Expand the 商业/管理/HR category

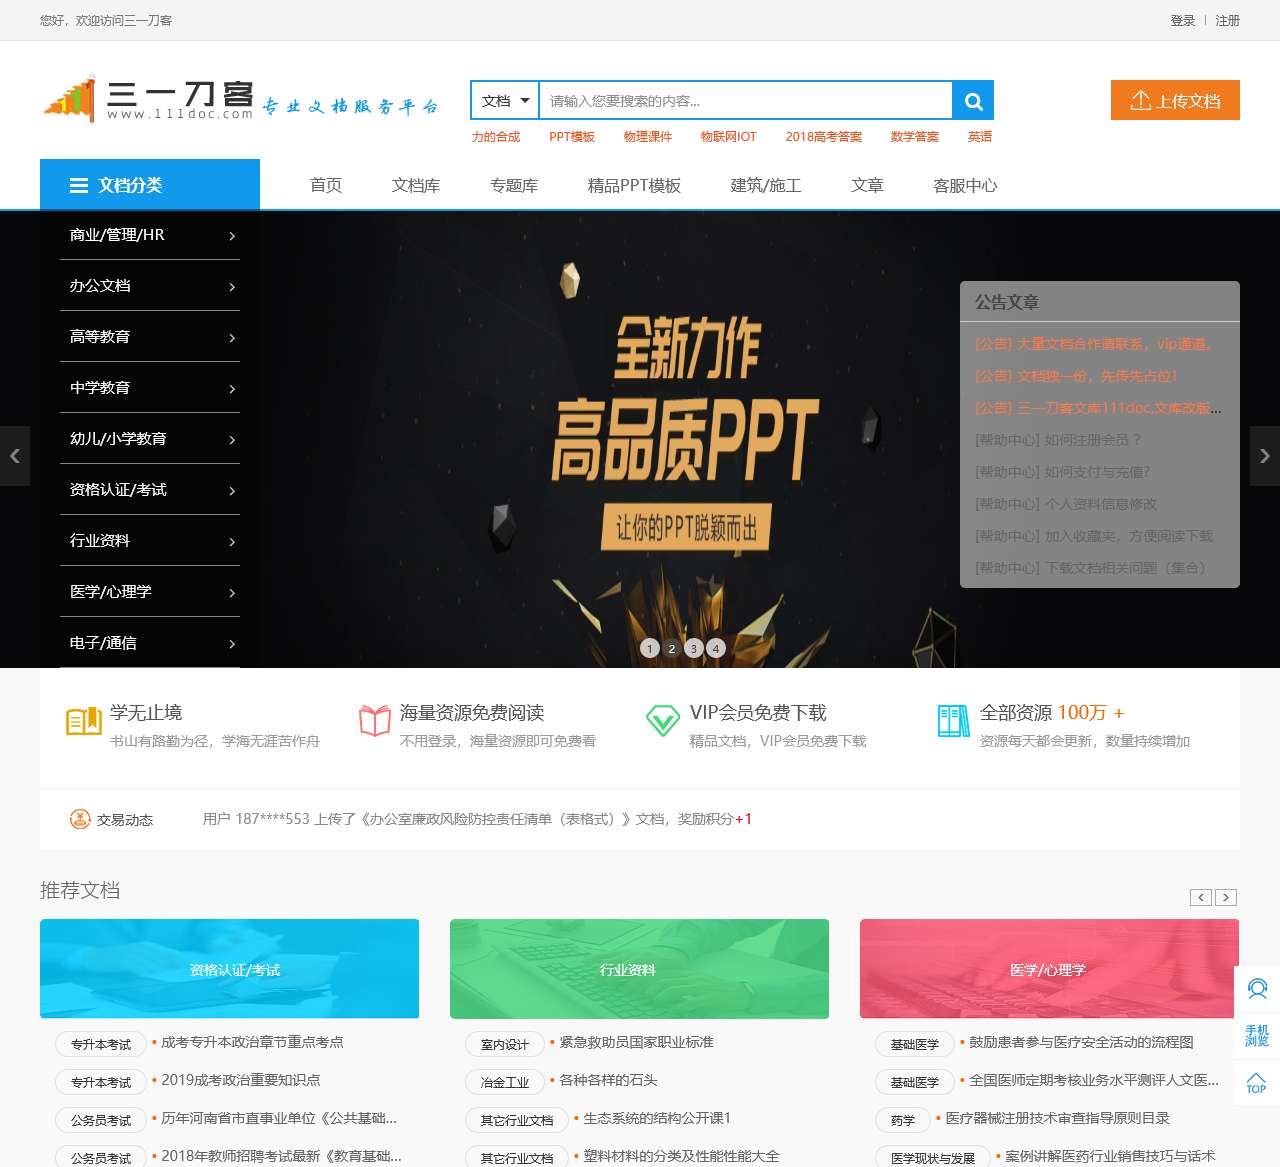150,235
